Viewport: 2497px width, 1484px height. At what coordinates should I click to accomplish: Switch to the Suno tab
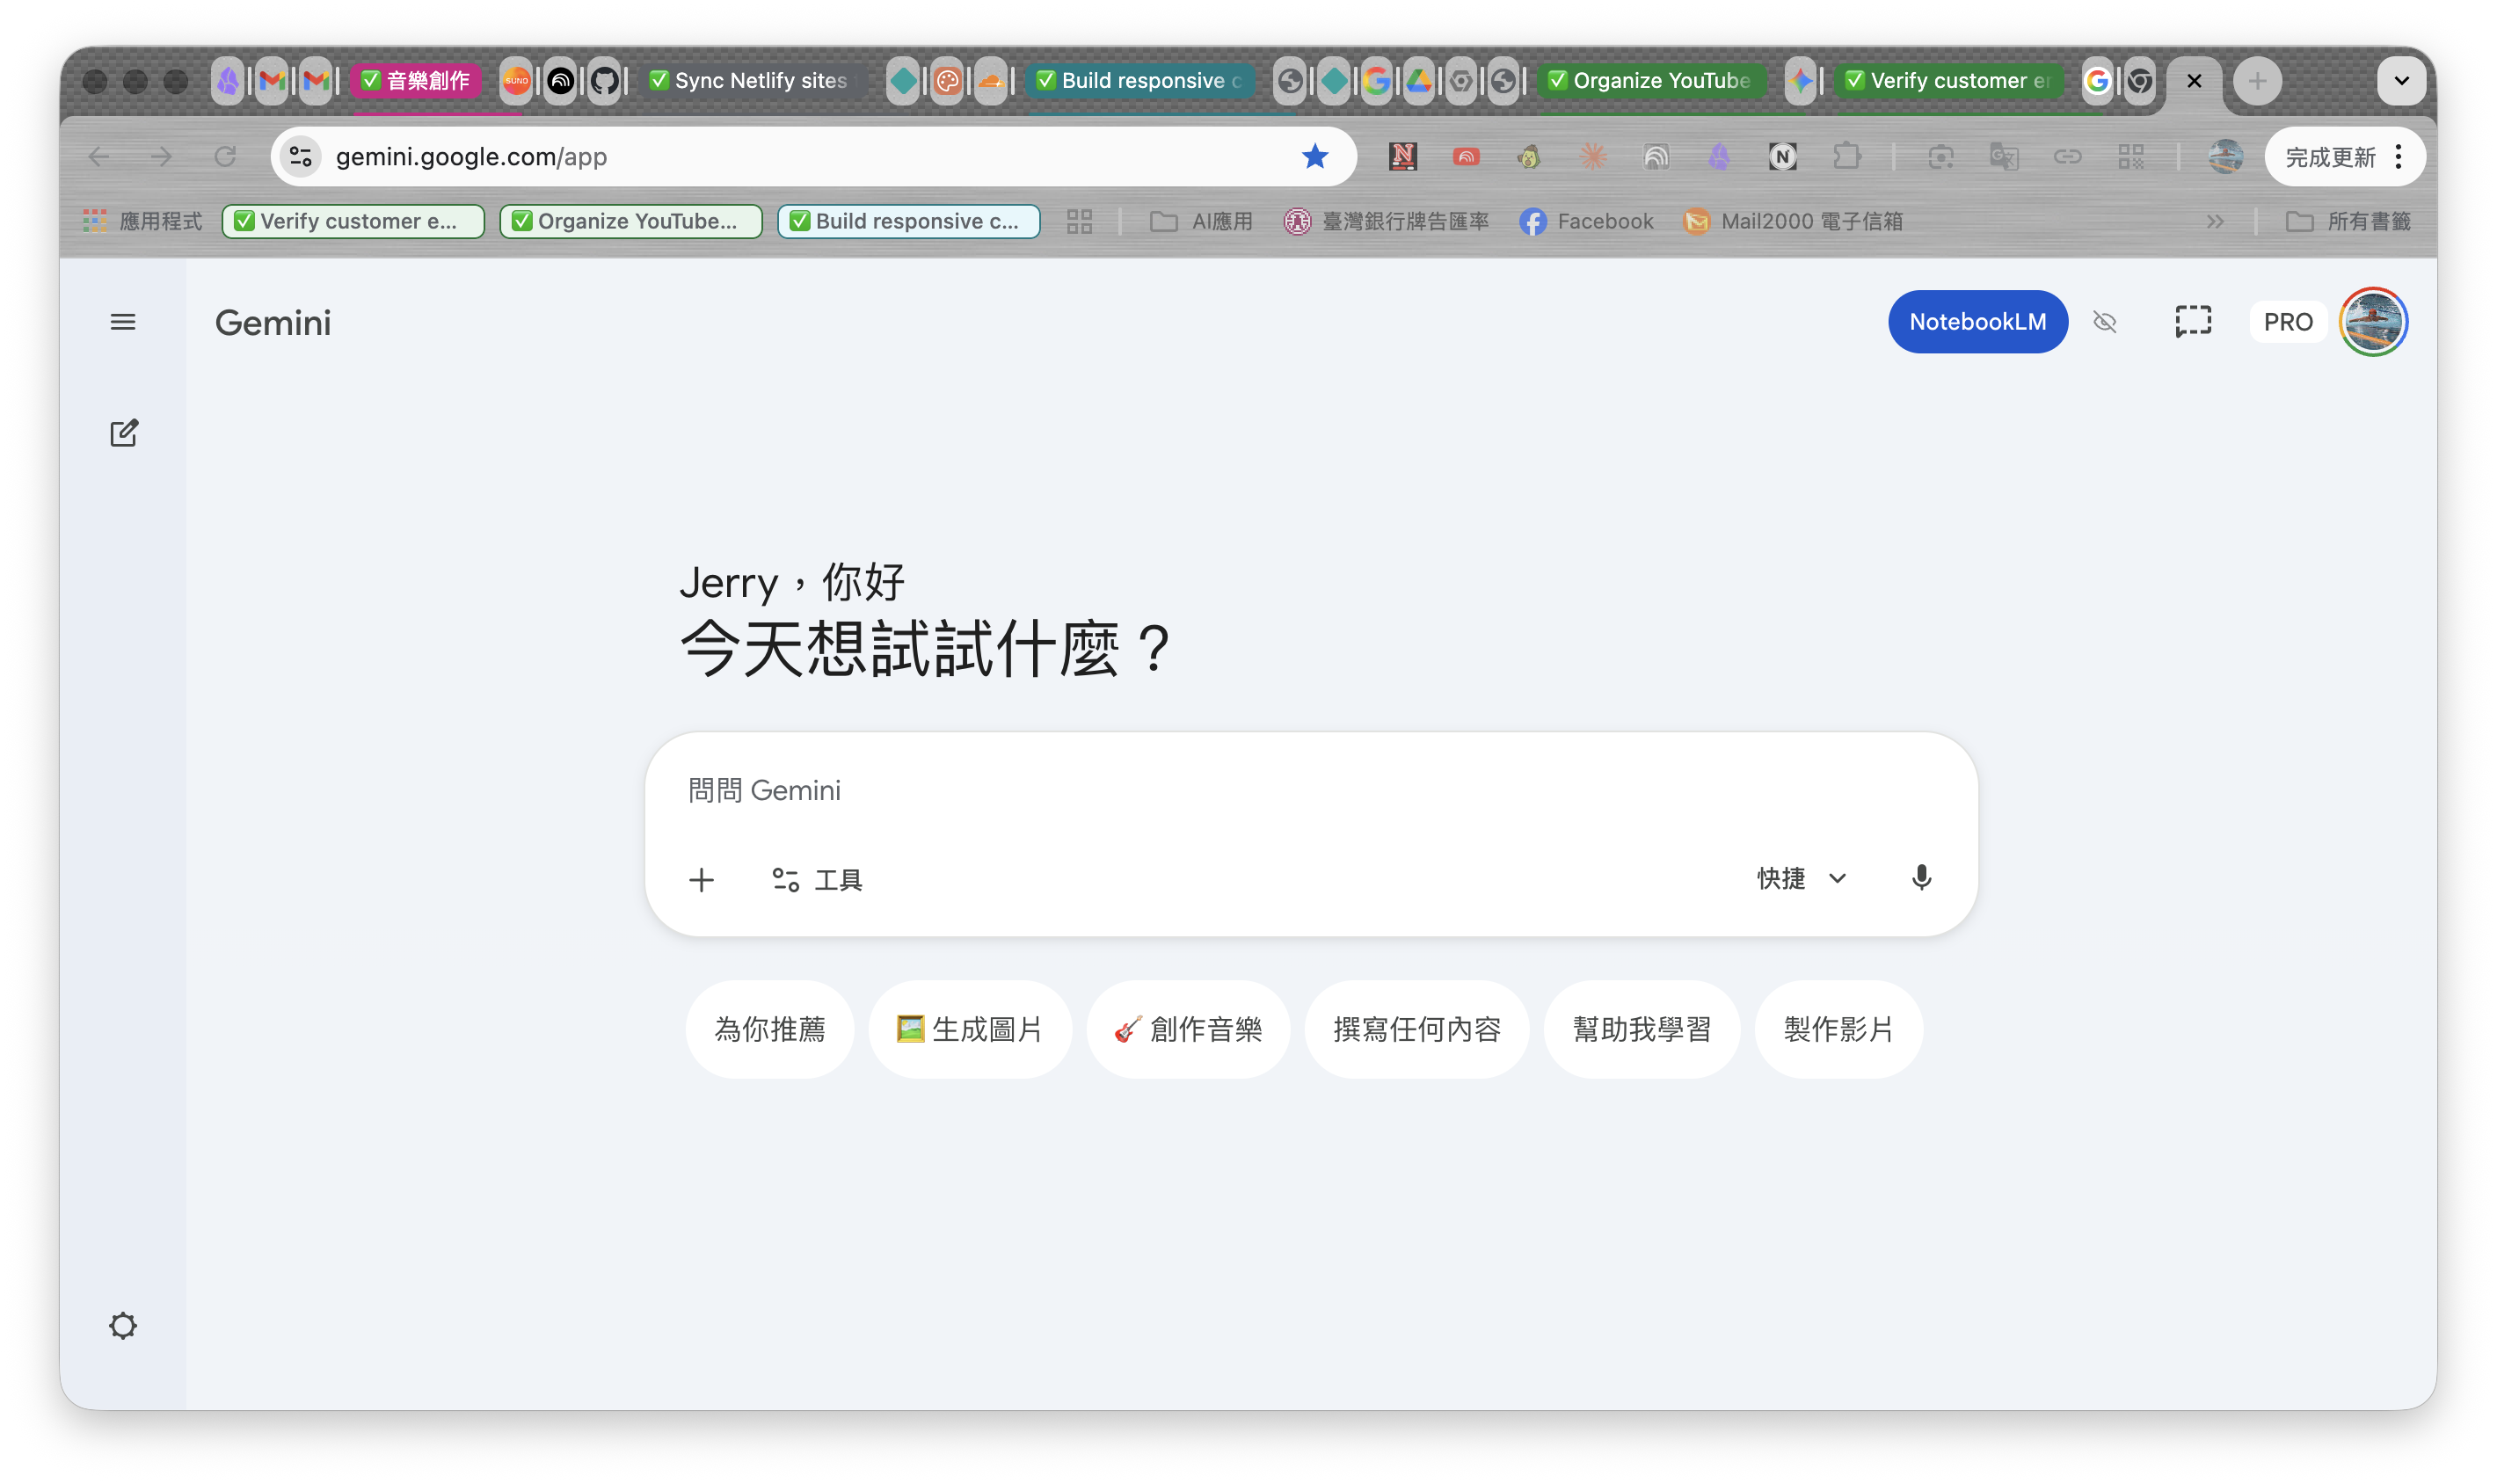[516, 81]
